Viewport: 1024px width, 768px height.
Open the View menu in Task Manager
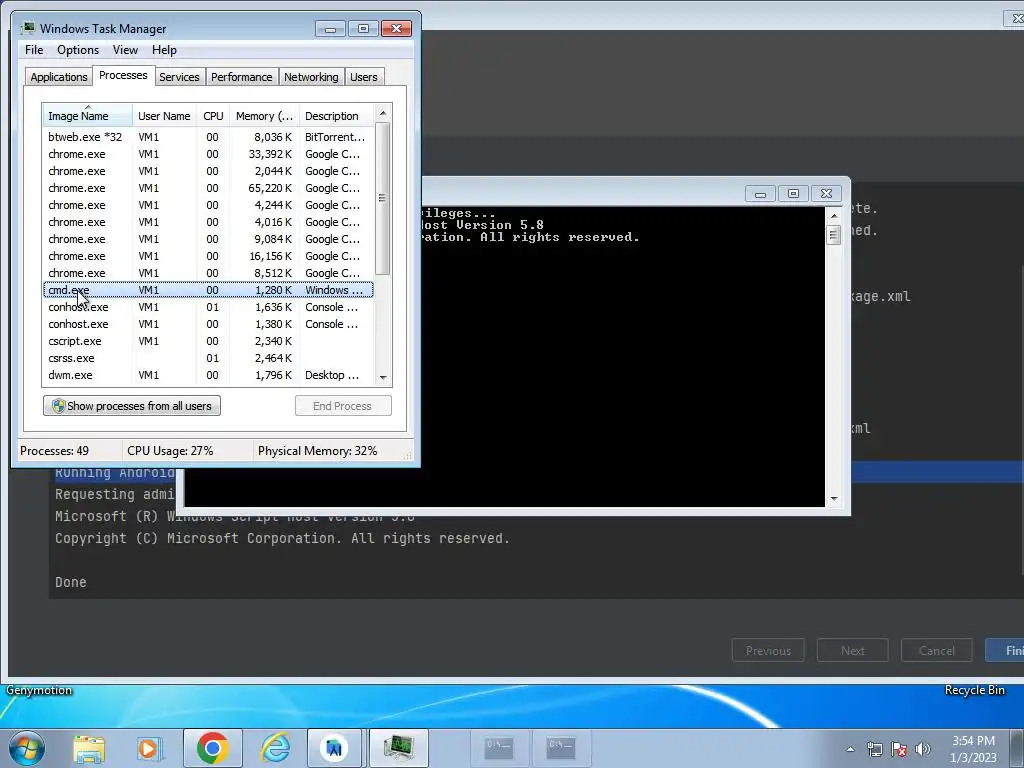coord(125,50)
